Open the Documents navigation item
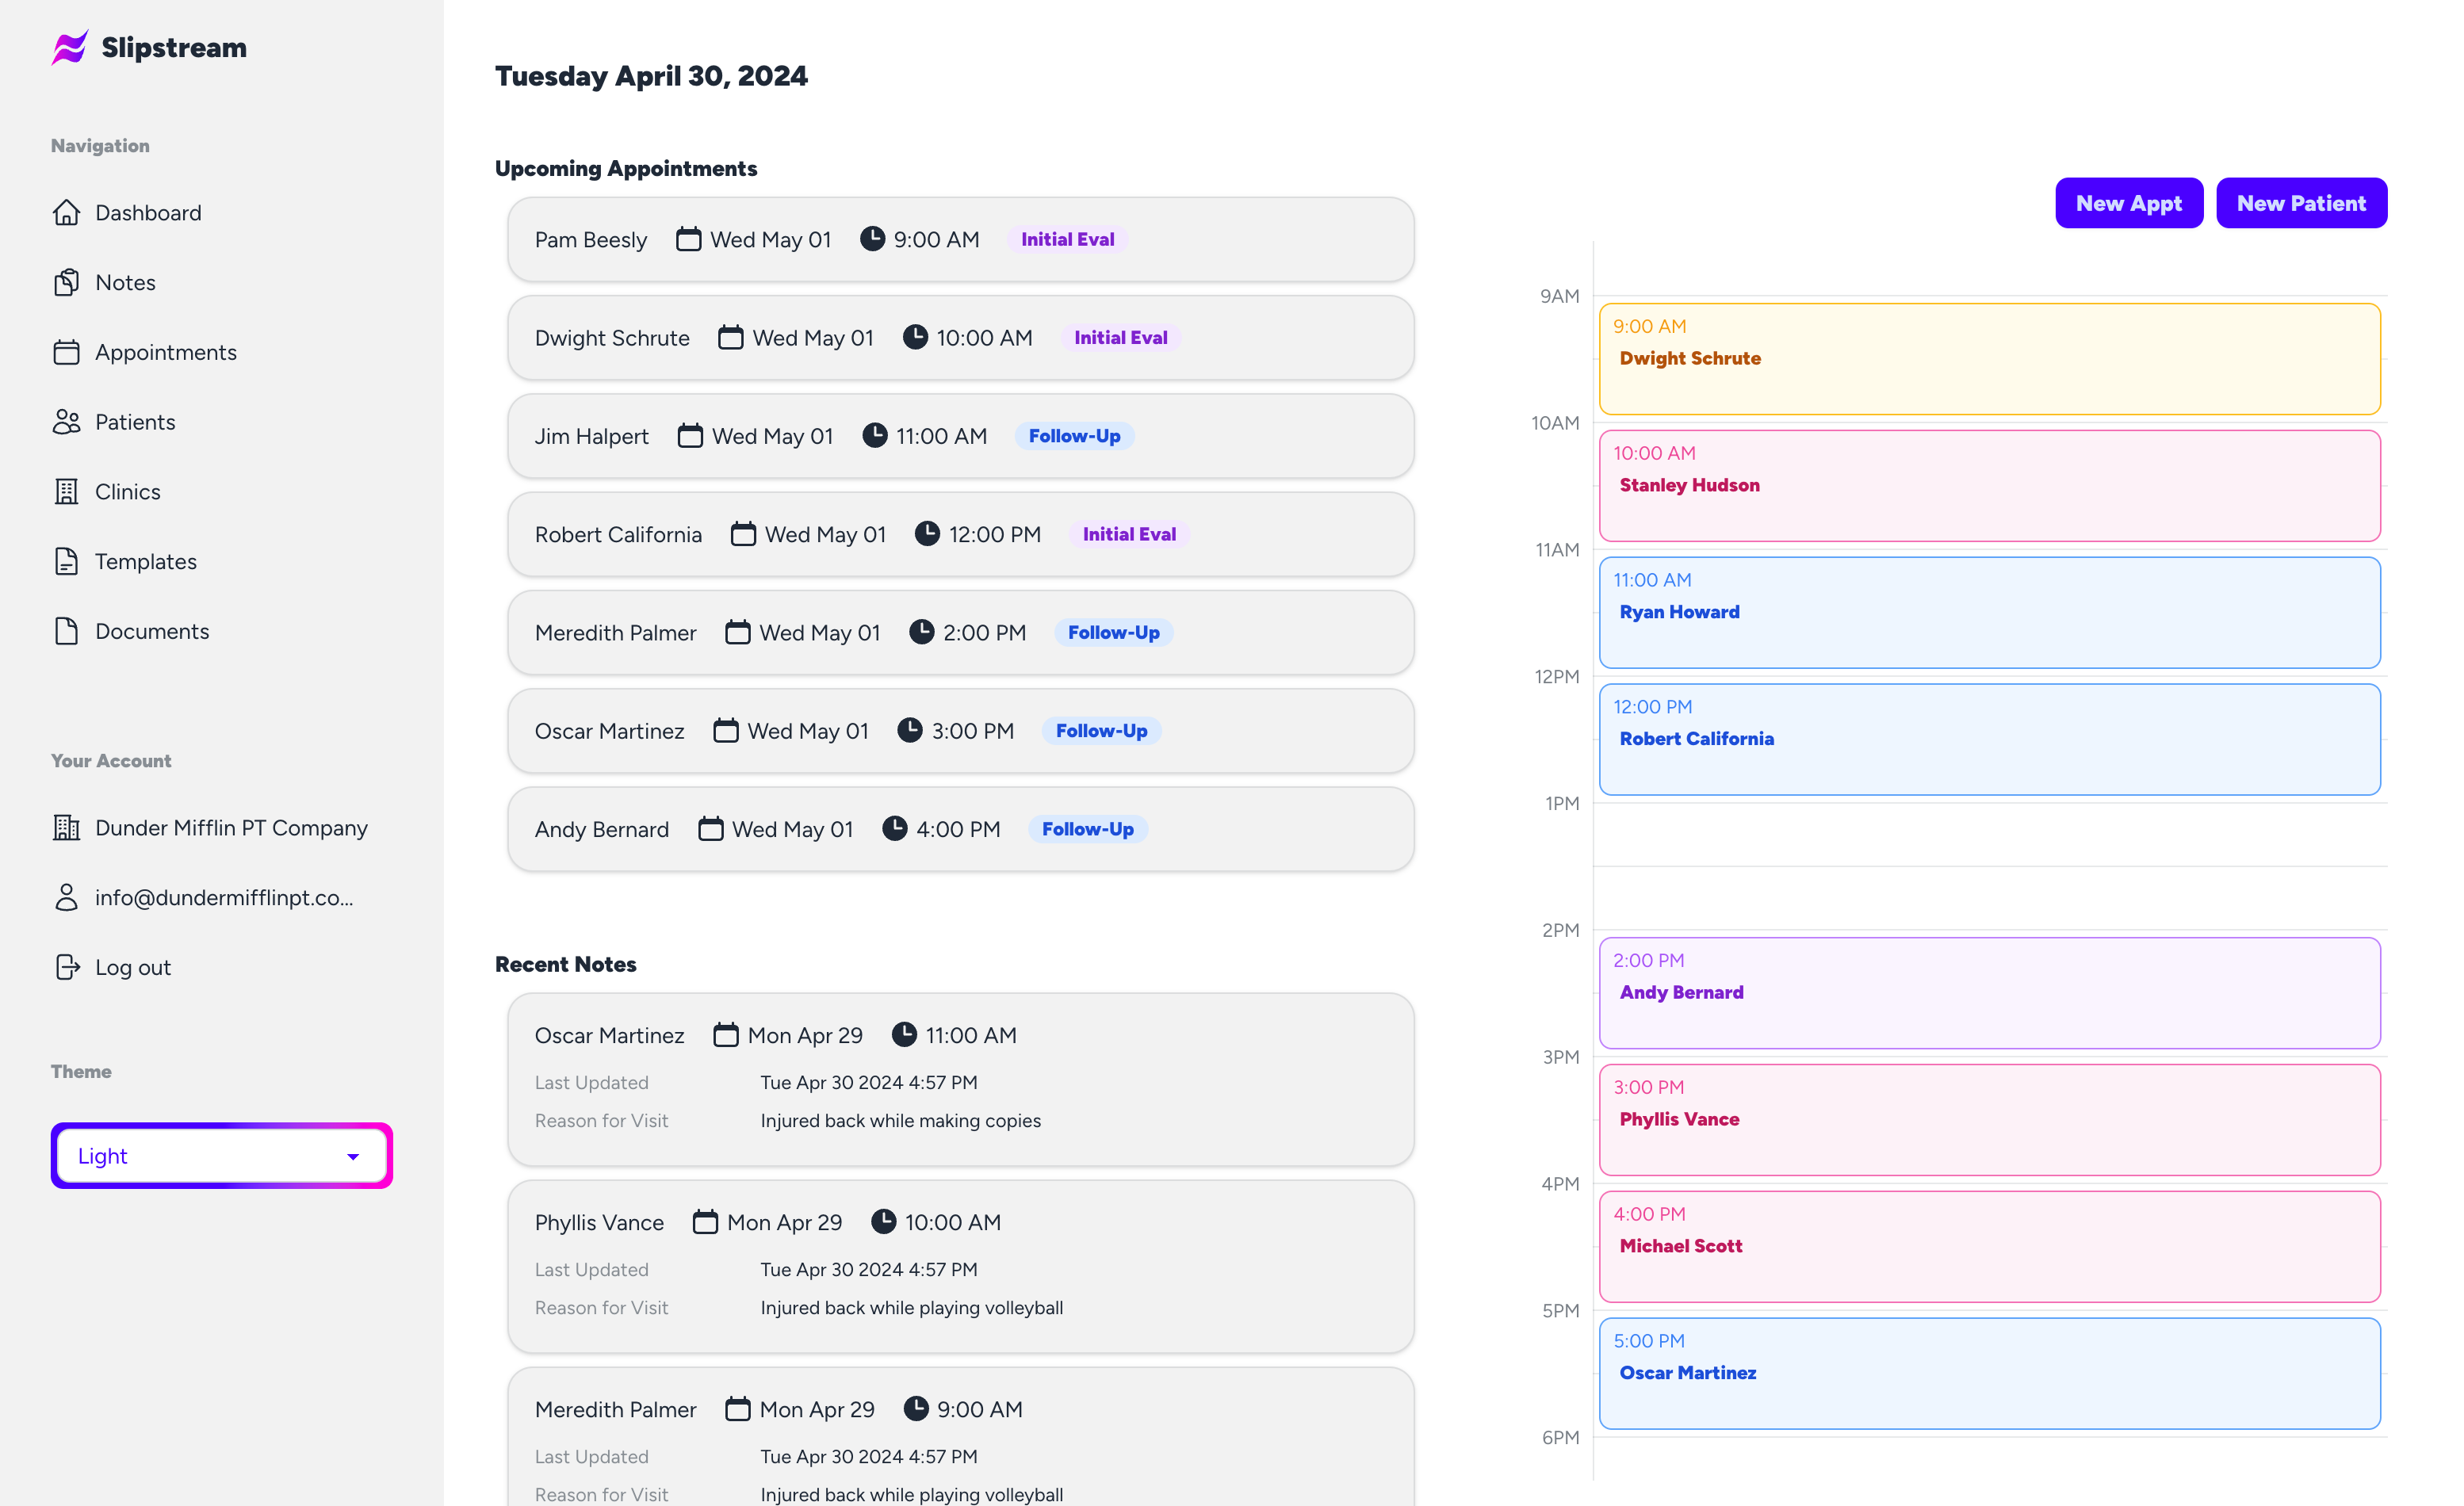Screen dimensions: 2464x1506 click(152, 631)
